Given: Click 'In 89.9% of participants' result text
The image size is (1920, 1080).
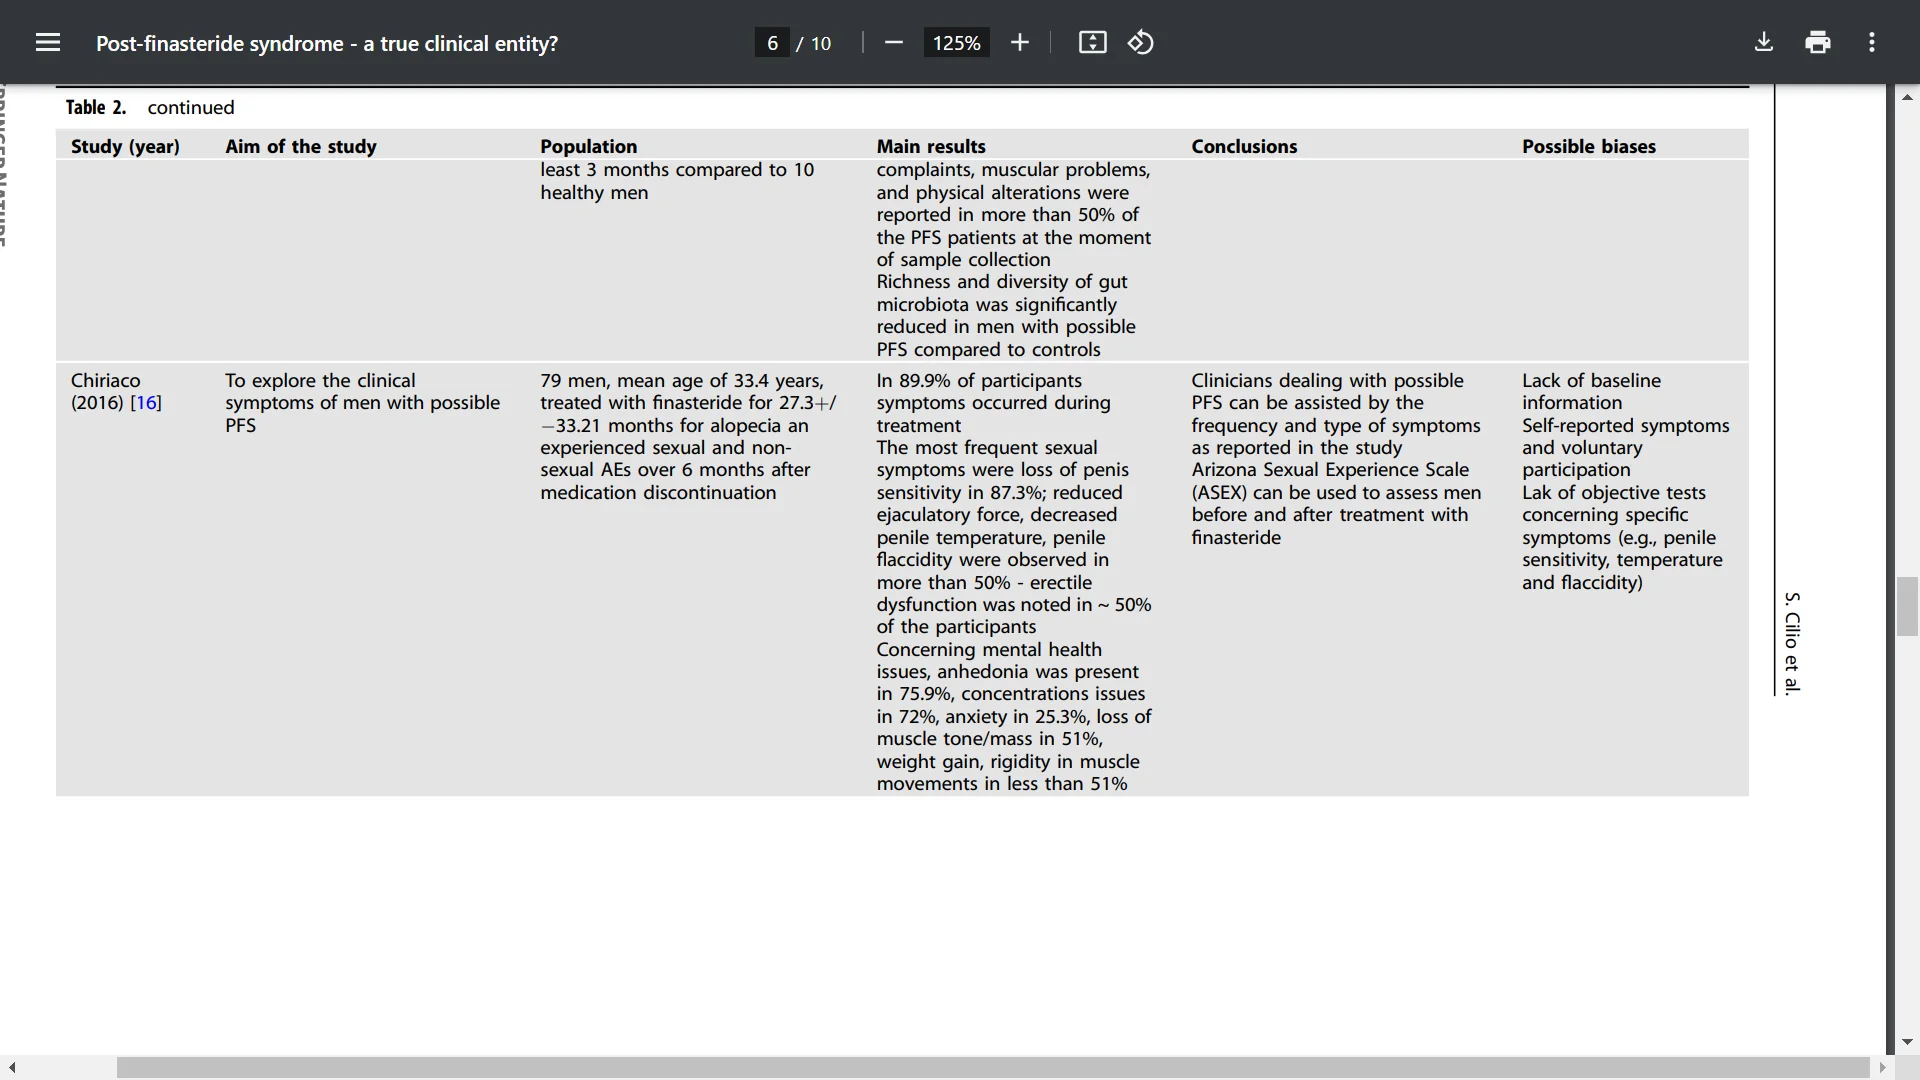Looking at the screenshot, I should (979, 380).
